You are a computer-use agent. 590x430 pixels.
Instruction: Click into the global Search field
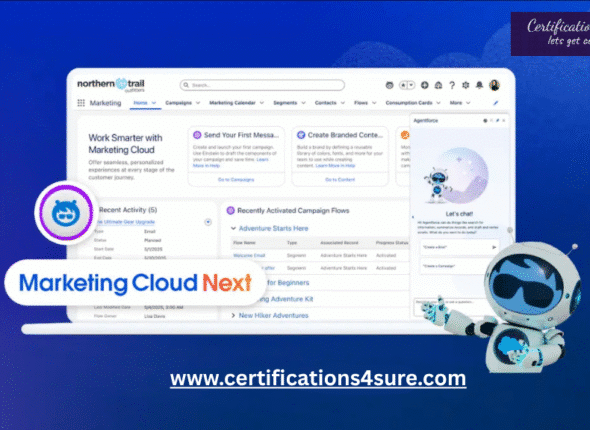coord(262,85)
